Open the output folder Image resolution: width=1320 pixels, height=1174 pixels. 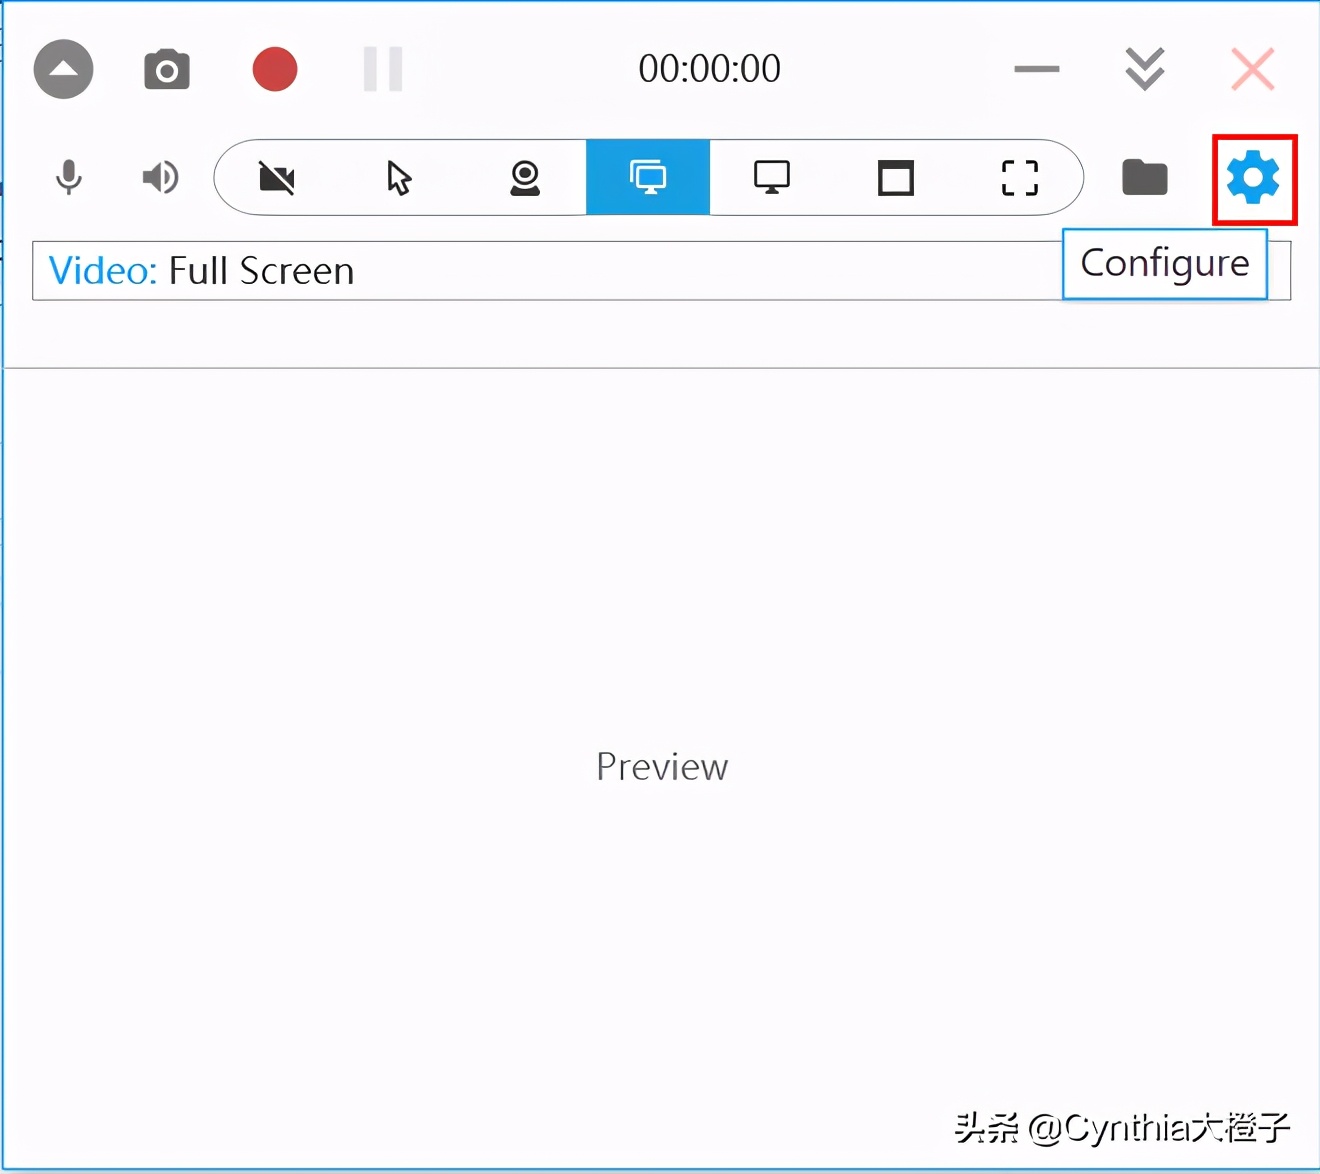click(1145, 177)
